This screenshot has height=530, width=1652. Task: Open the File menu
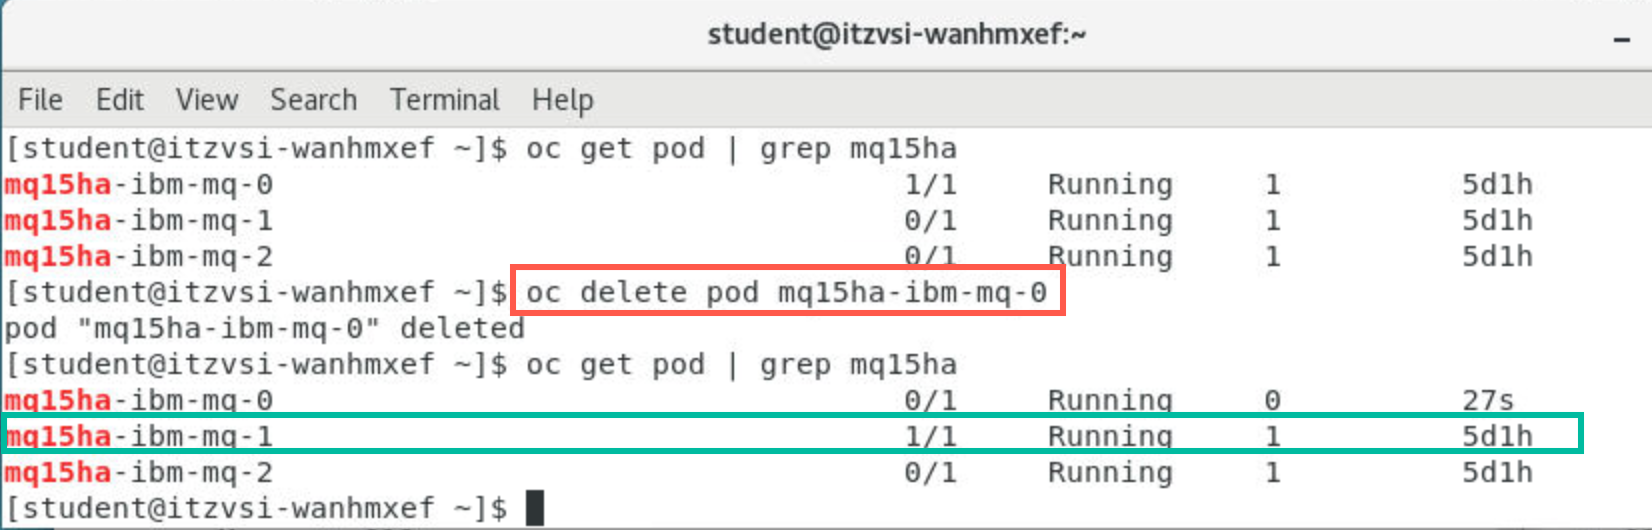[40, 100]
